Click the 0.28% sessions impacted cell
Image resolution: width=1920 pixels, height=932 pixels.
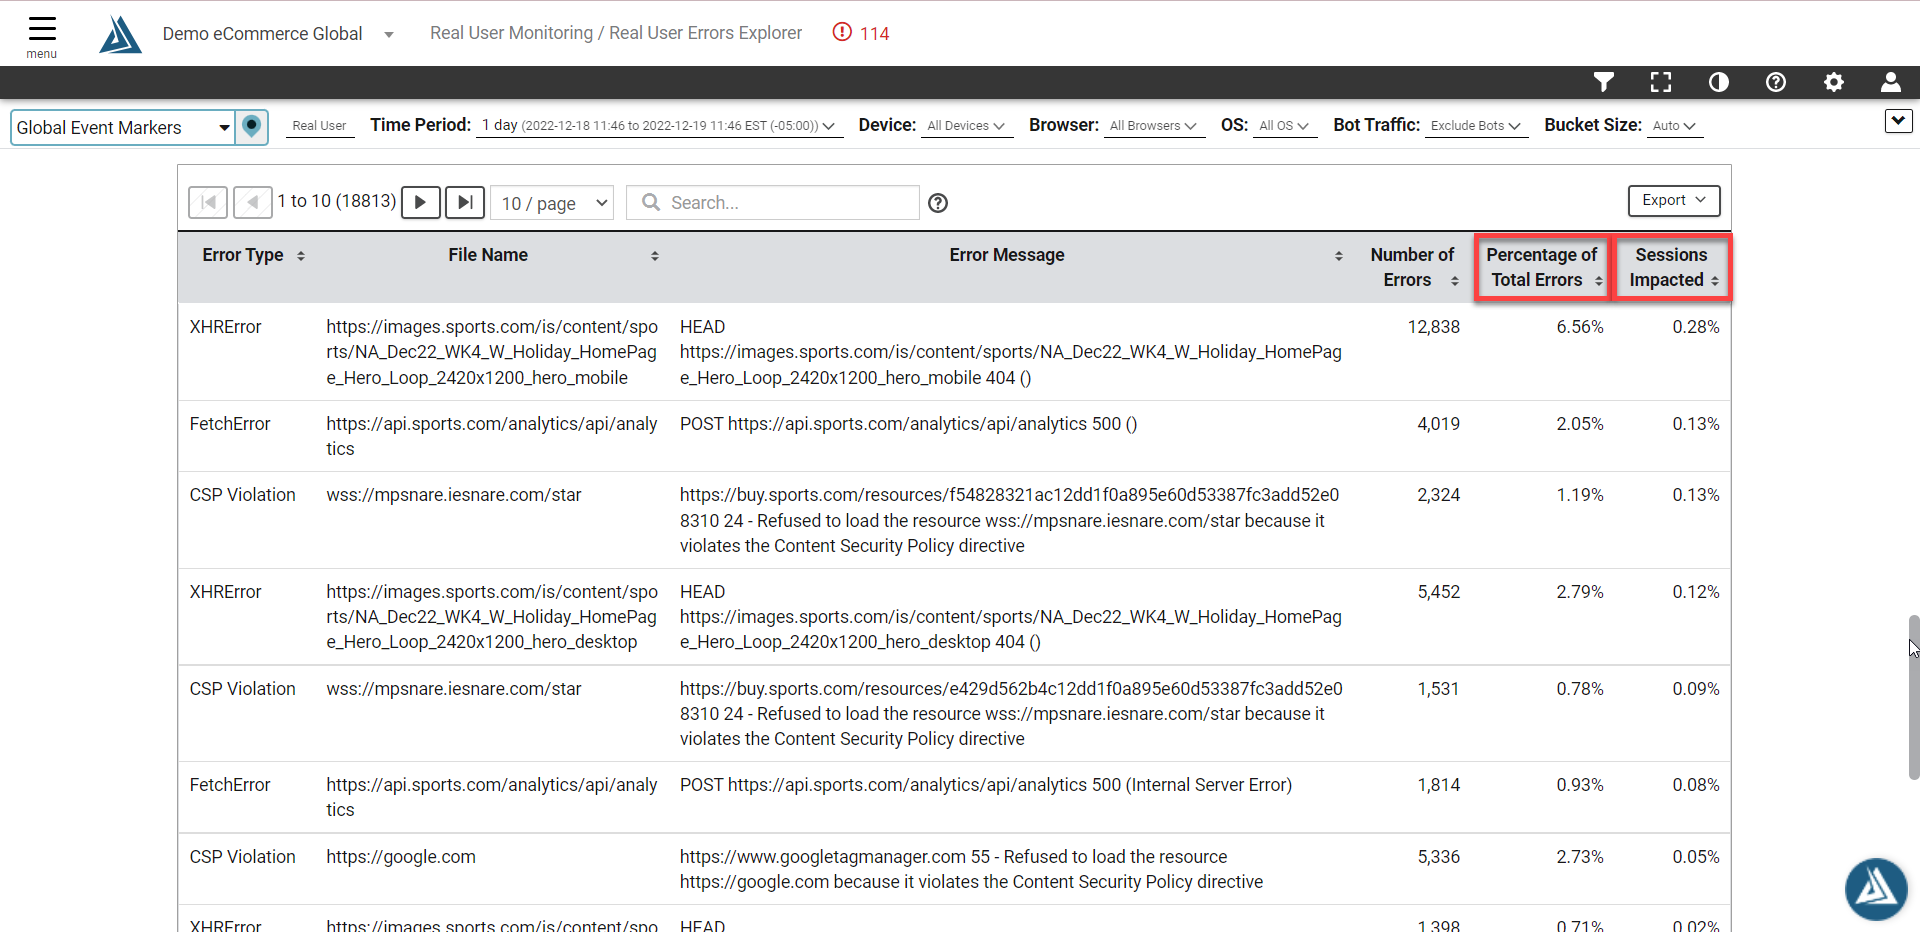coord(1695,327)
